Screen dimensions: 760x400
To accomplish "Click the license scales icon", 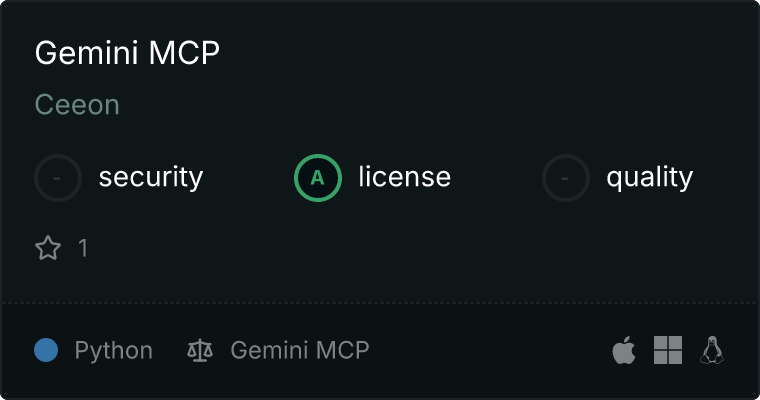I will tap(200, 351).
